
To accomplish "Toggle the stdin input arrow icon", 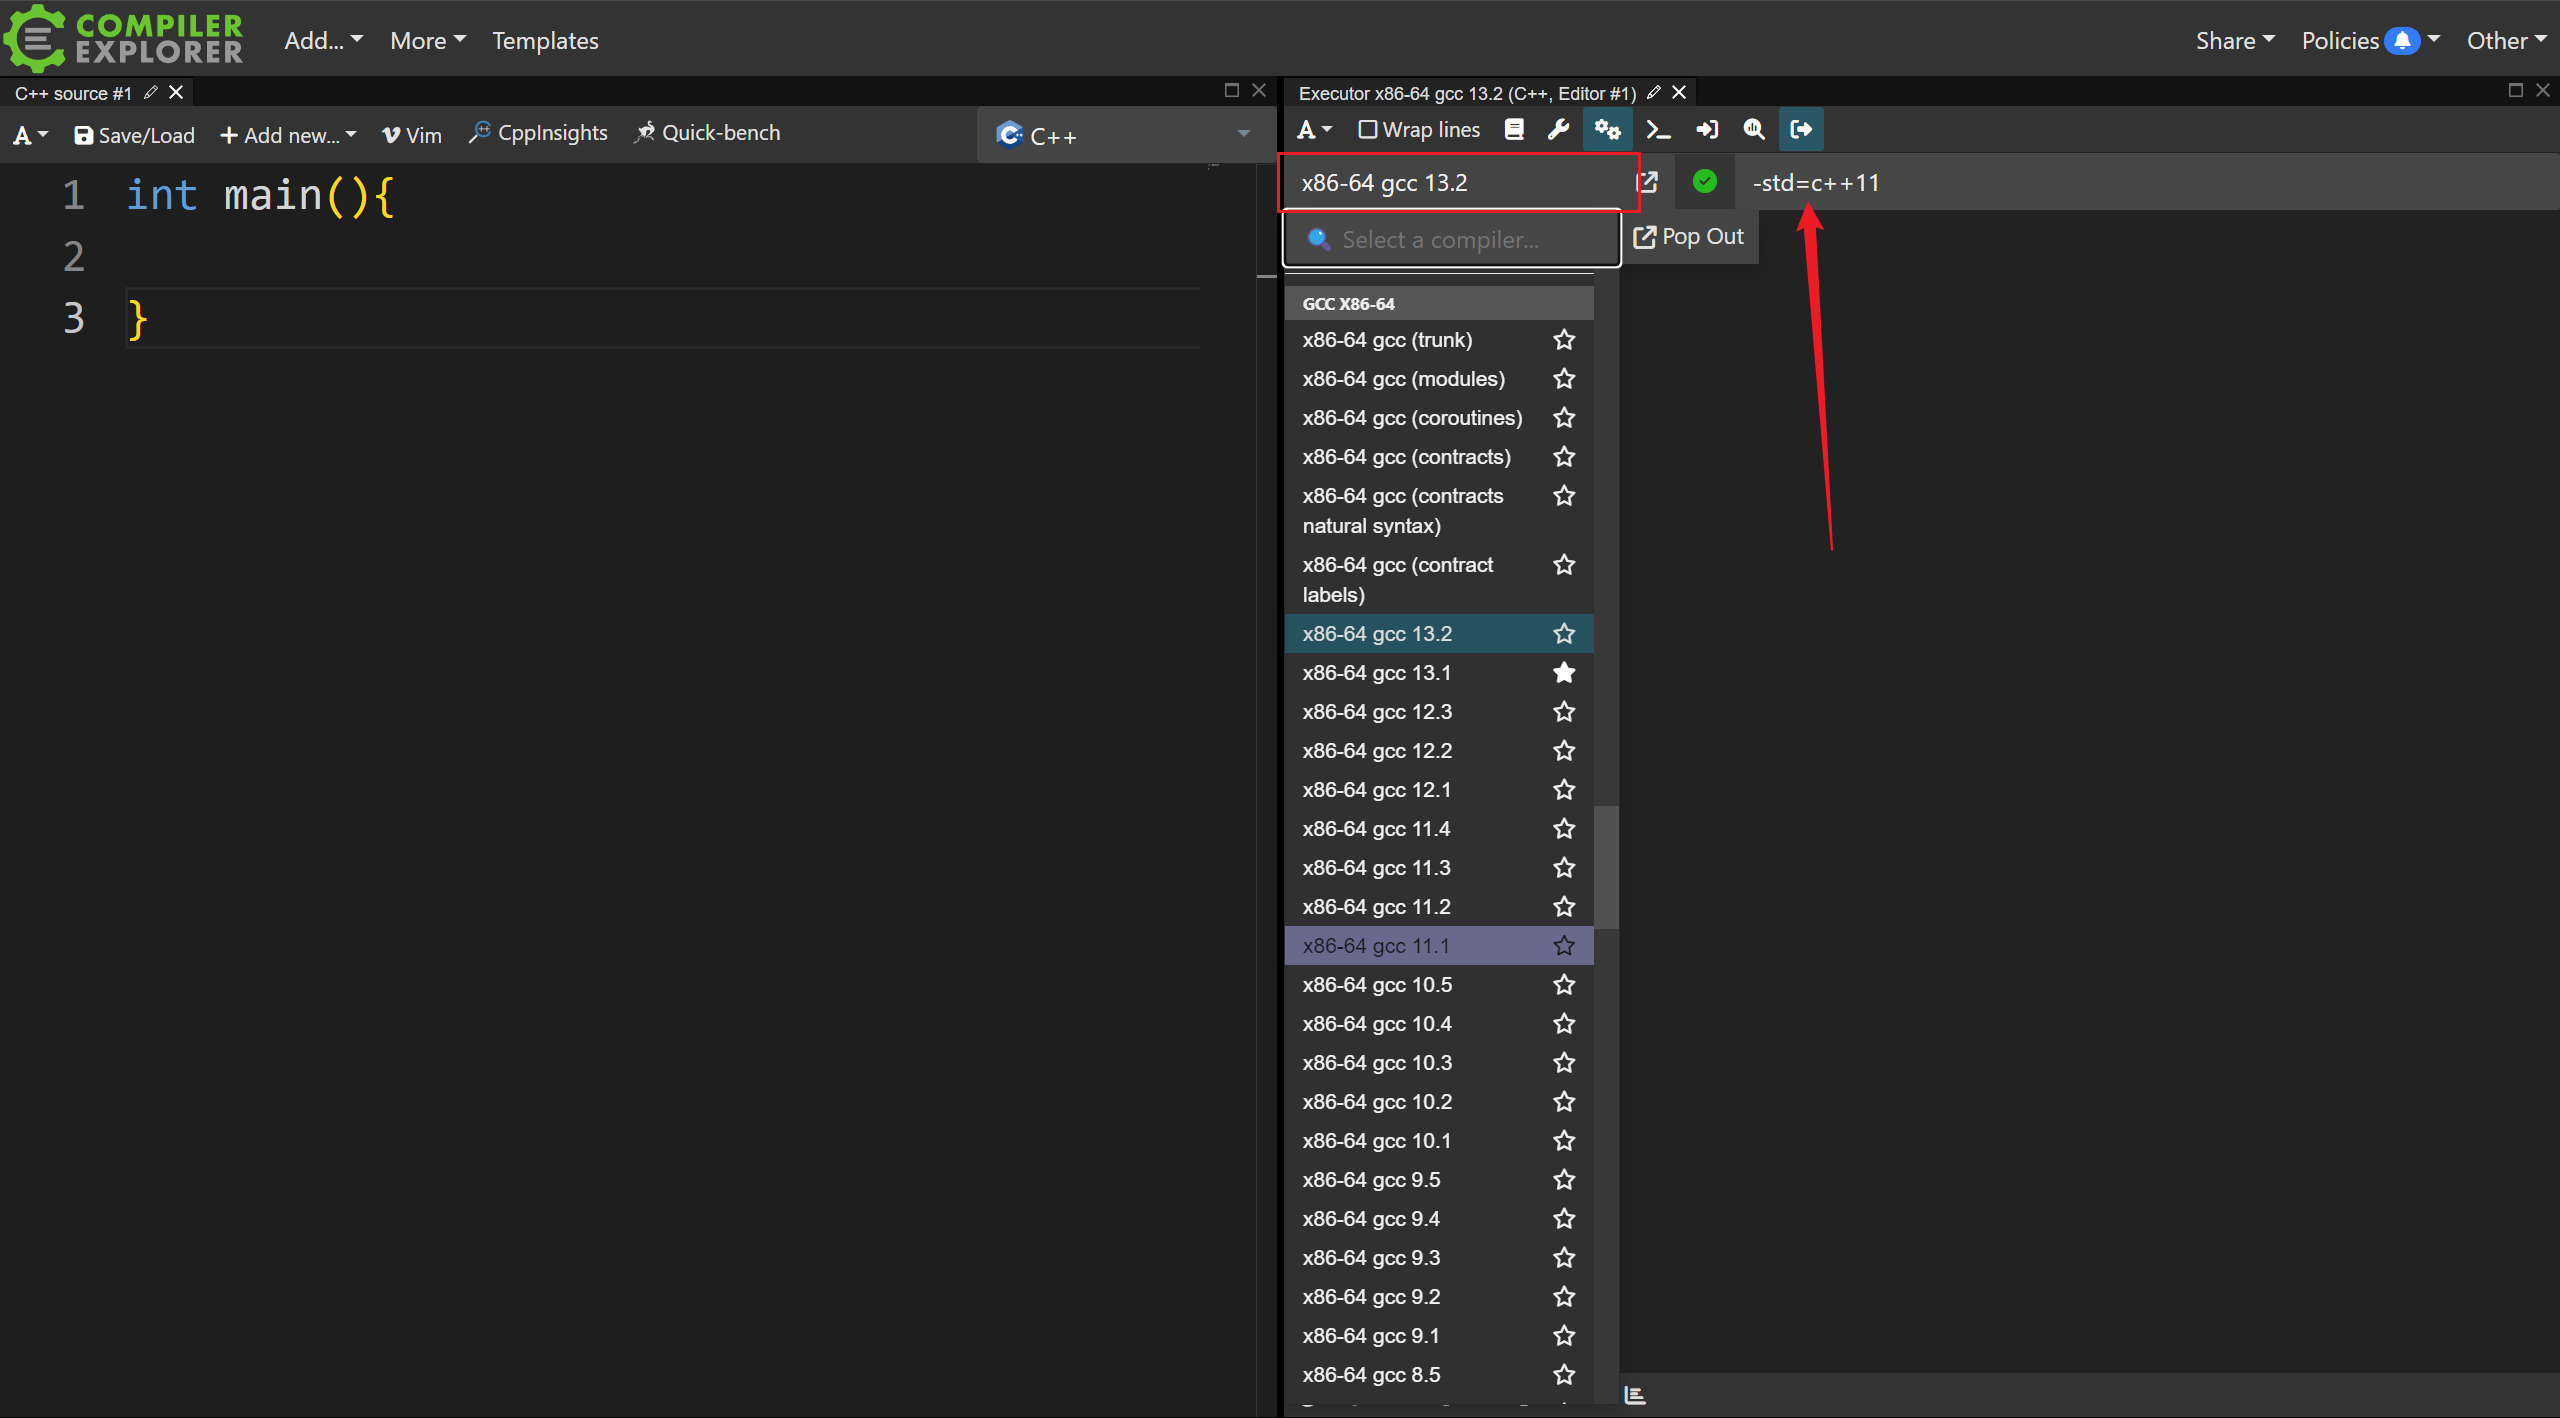I will point(1707,130).
